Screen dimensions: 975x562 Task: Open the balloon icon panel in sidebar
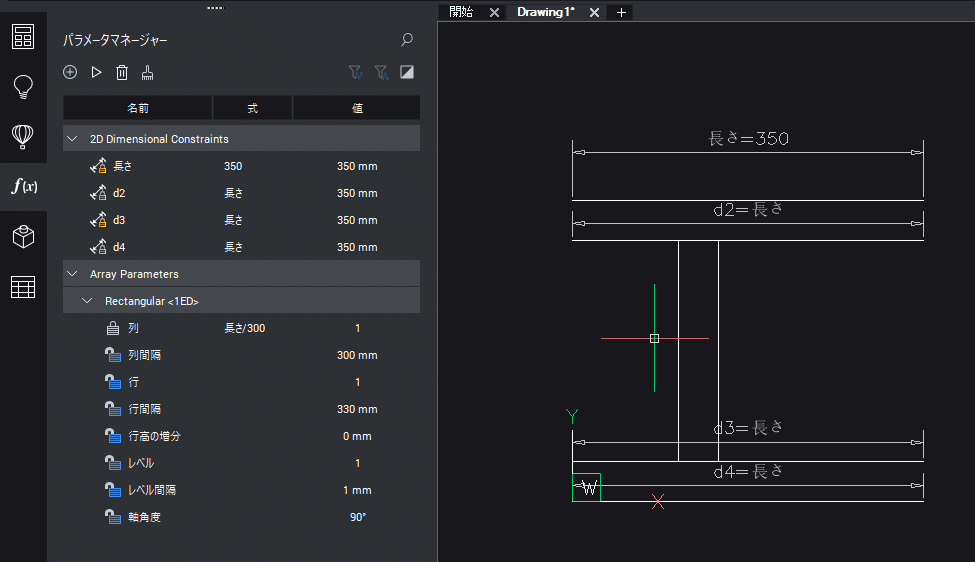23,136
